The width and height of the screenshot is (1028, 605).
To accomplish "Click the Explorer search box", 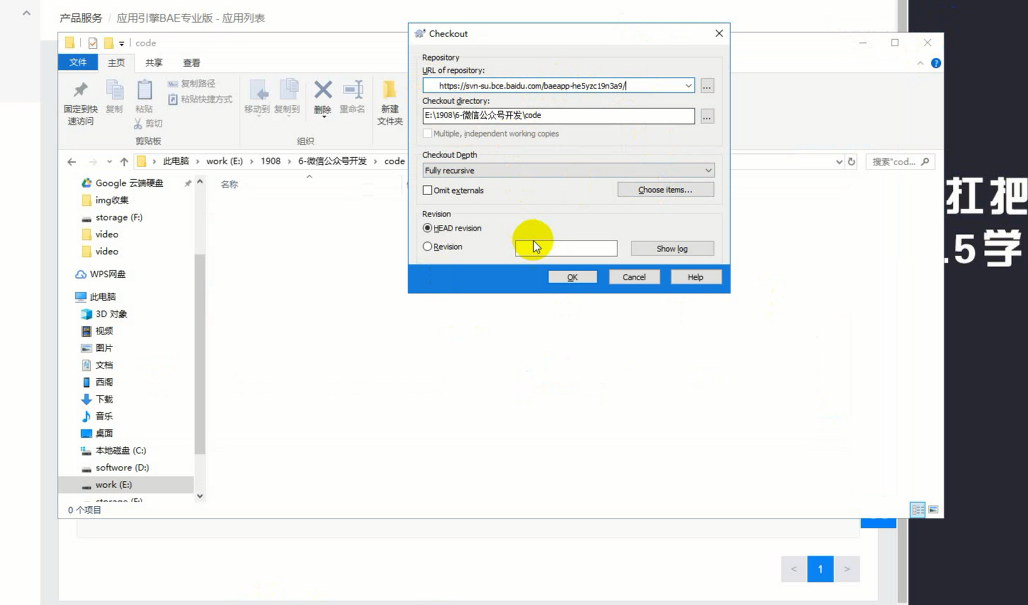I will pyautogui.click(x=900, y=161).
